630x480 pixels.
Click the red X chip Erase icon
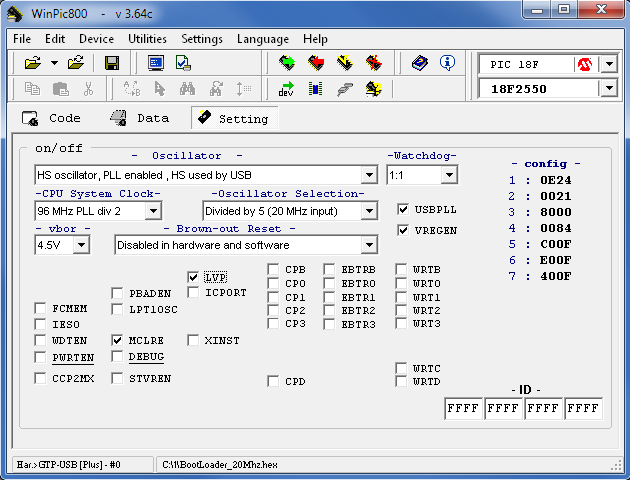coord(374,63)
